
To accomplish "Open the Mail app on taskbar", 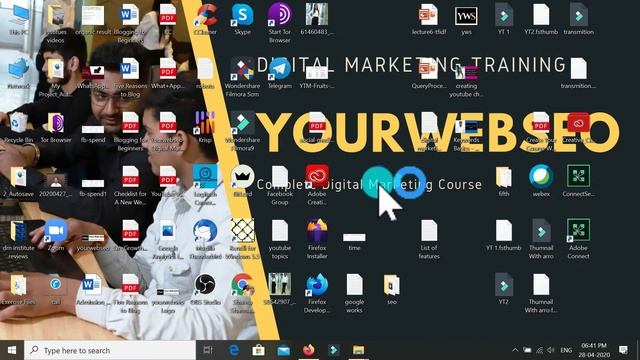I will pyautogui.click(x=283, y=350).
